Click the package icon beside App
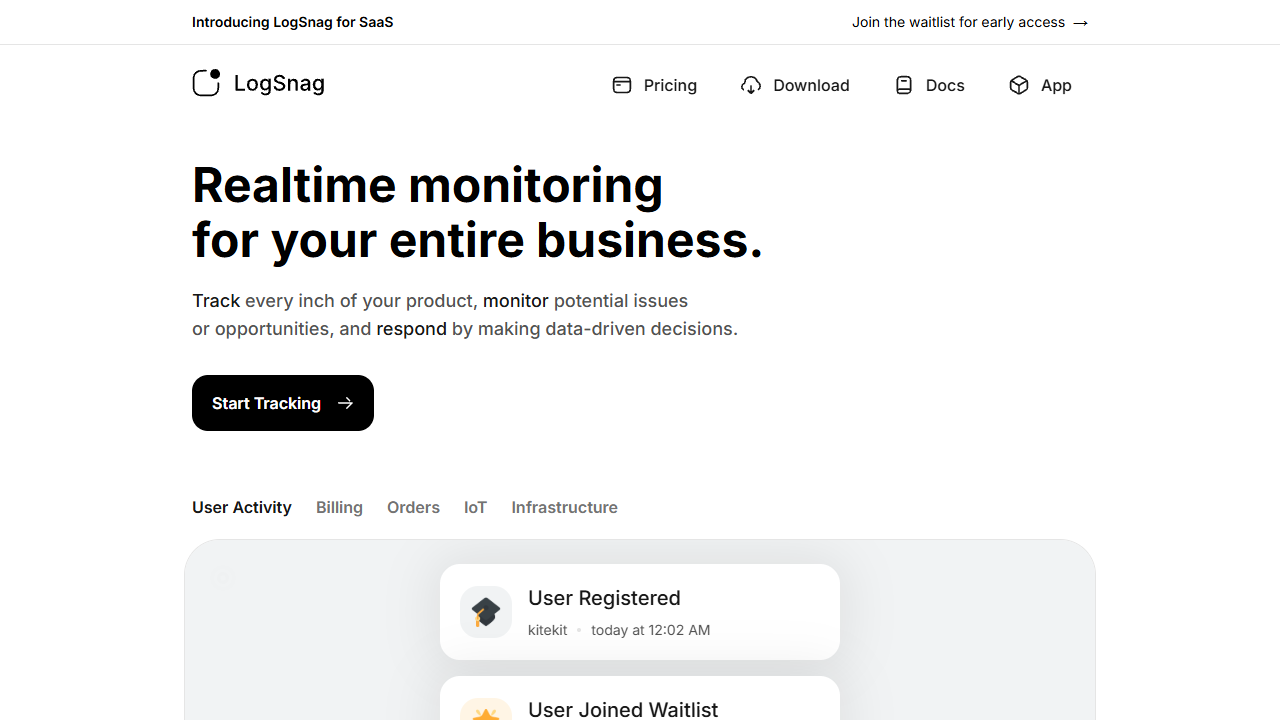This screenshot has width=1280, height=720. (x=1017, y=85)
